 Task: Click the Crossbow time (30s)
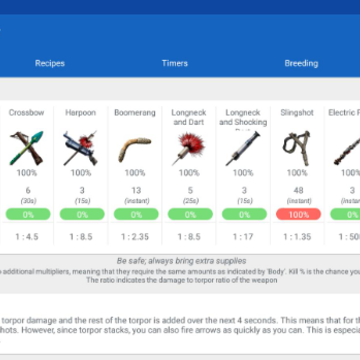point(28,201)
